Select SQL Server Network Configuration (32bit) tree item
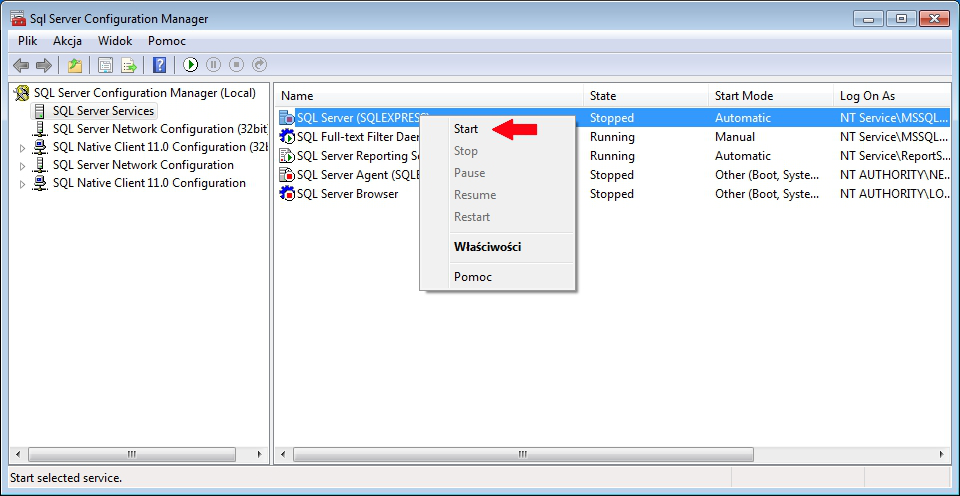This screenshot has width=960, height=496. [160, 129]
